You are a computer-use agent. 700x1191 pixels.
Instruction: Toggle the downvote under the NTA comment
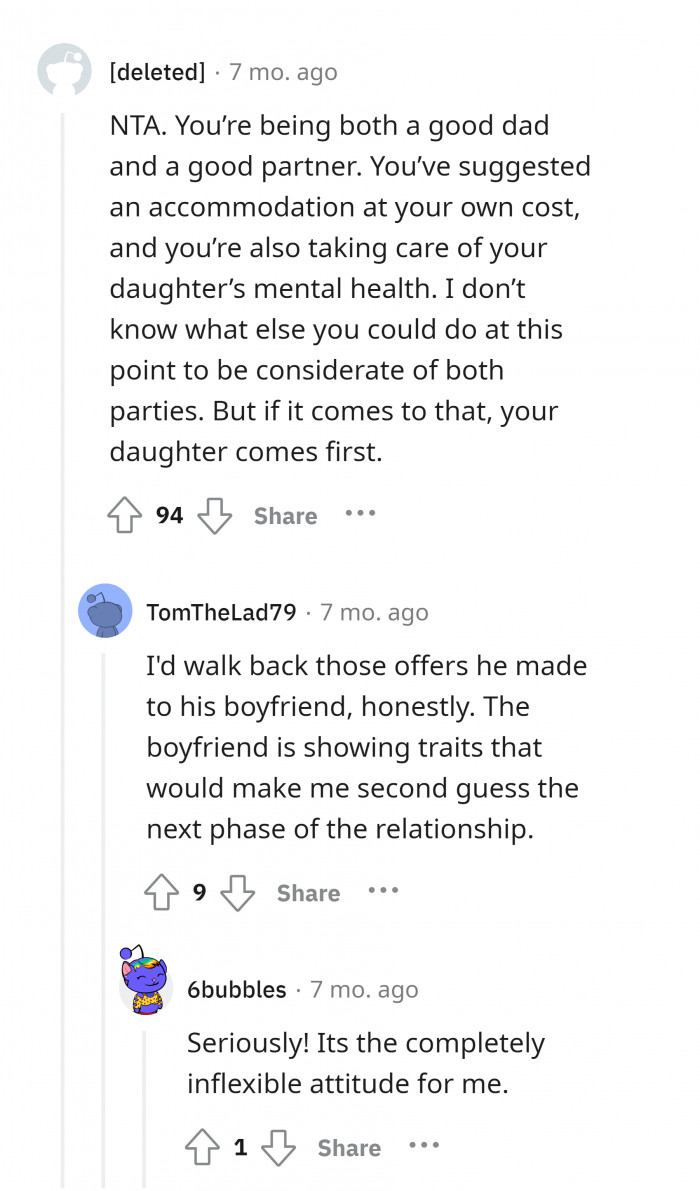point(214,515)
